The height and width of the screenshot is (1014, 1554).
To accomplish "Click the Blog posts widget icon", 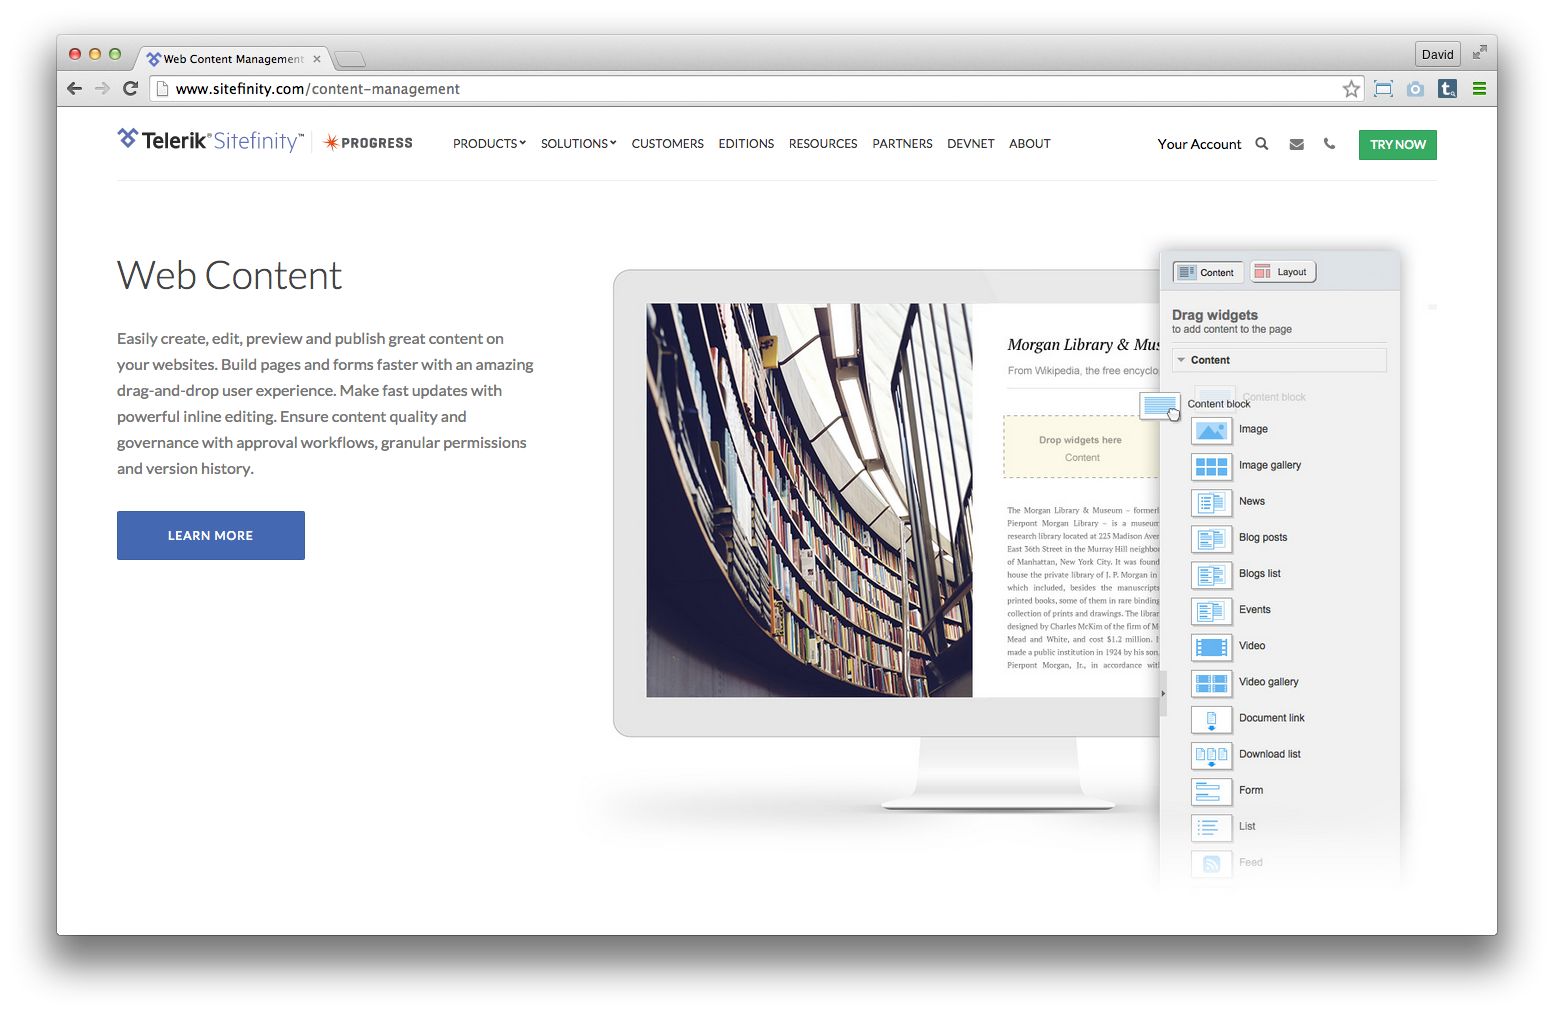I will point(1211,538).
